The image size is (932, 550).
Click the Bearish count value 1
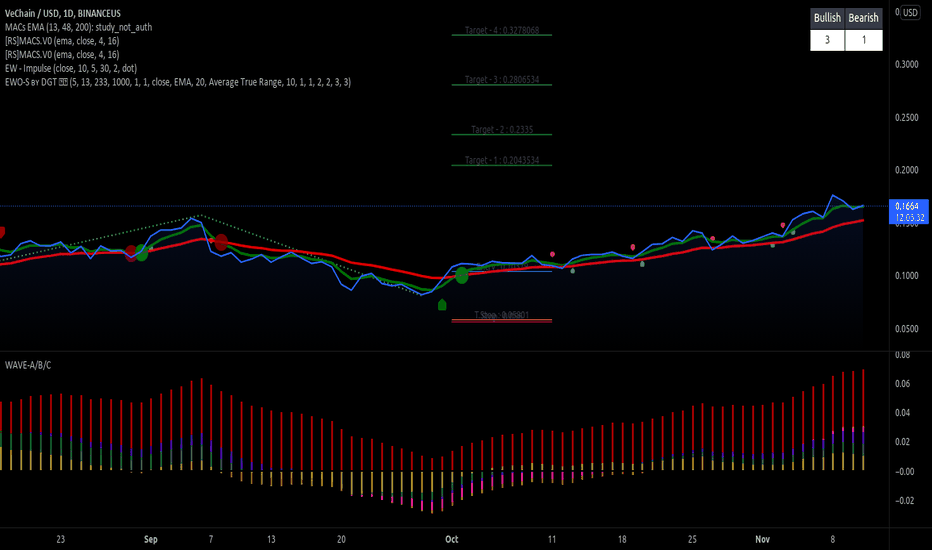863,40
